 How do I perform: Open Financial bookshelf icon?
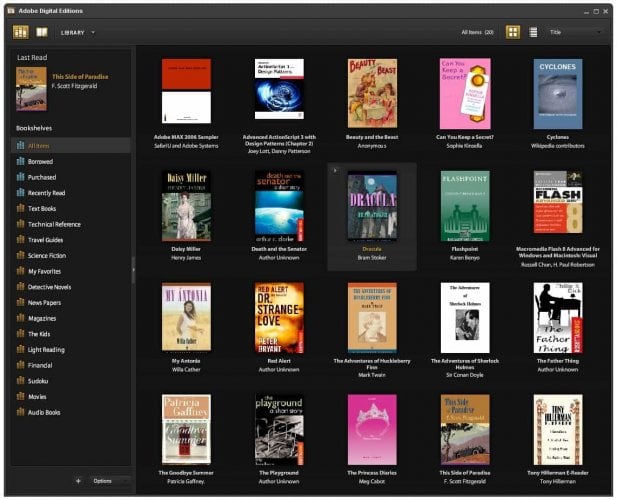[x=20, y=365]
